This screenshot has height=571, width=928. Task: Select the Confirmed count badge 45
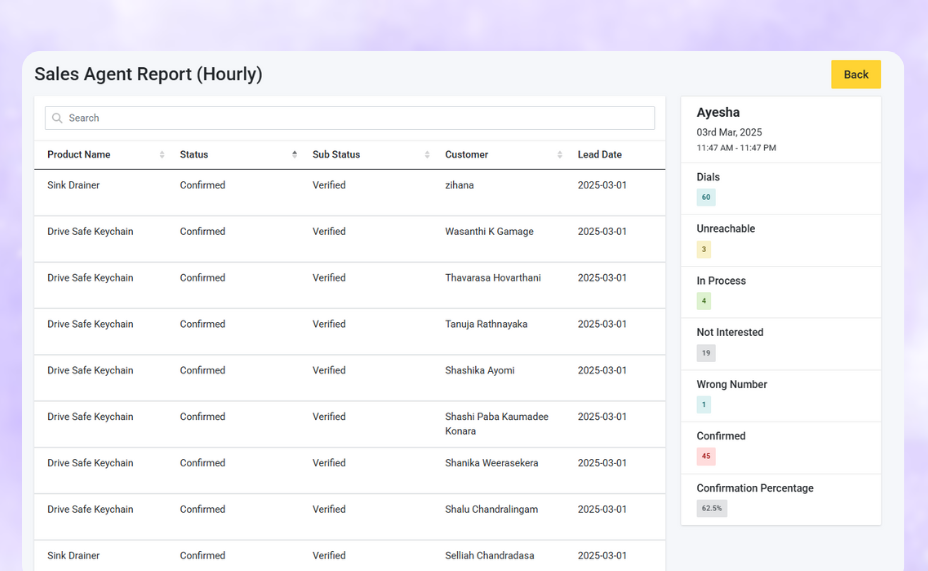[705, 456]
